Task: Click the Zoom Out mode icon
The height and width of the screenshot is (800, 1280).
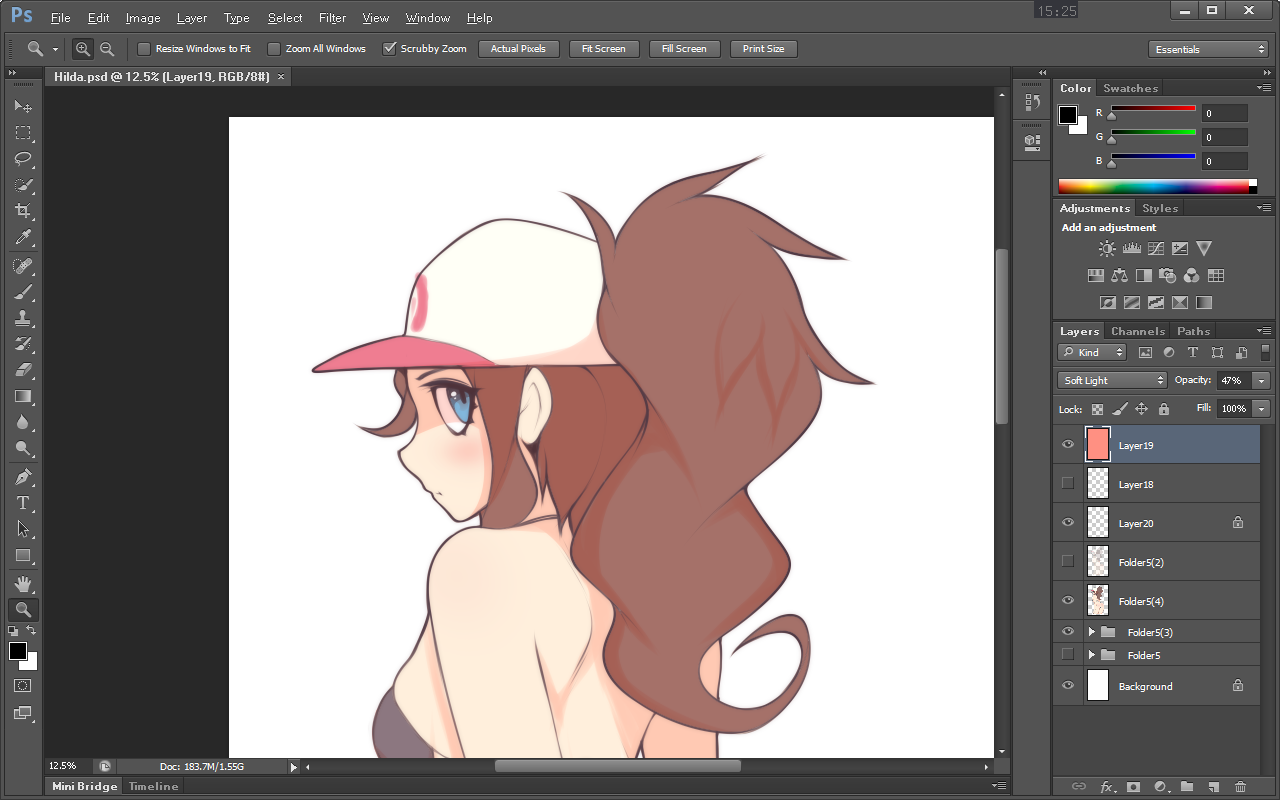Action: pos(106,48)
